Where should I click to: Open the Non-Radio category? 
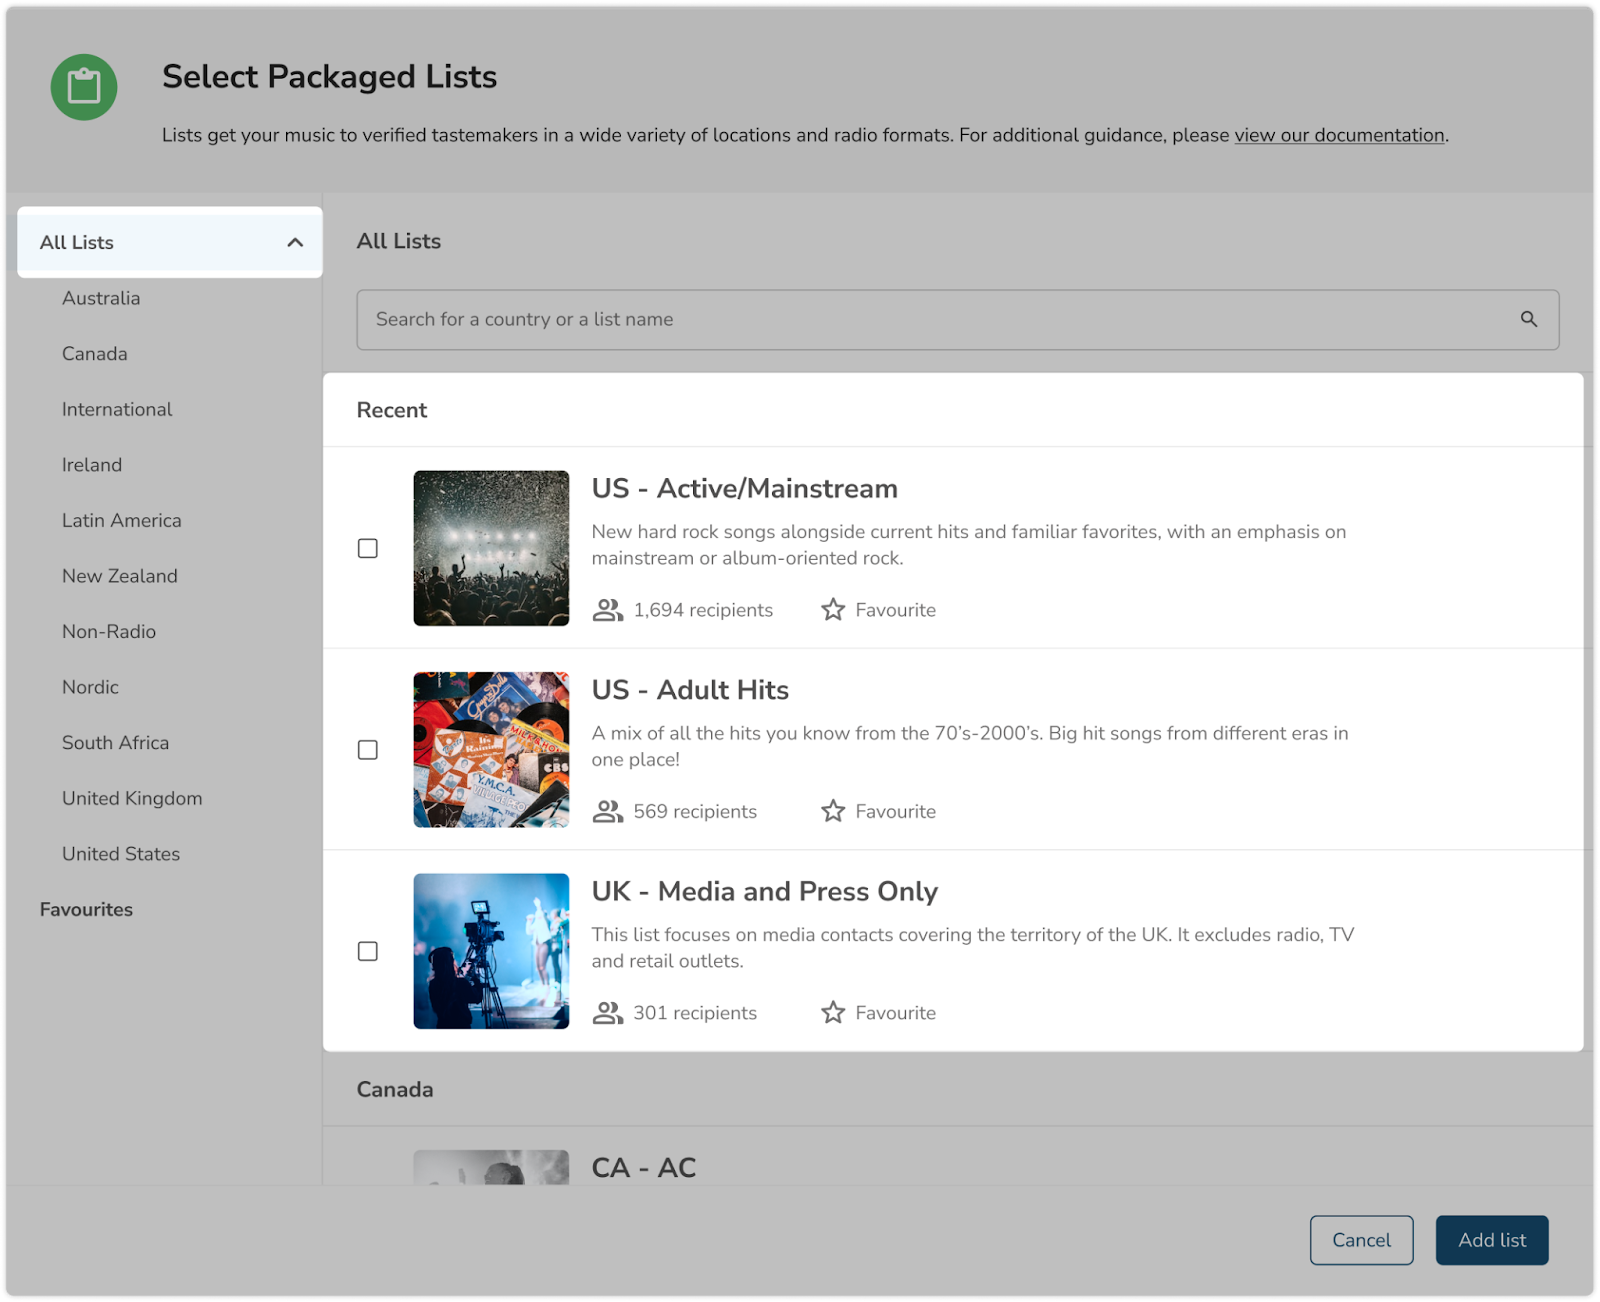pos(109,631)
